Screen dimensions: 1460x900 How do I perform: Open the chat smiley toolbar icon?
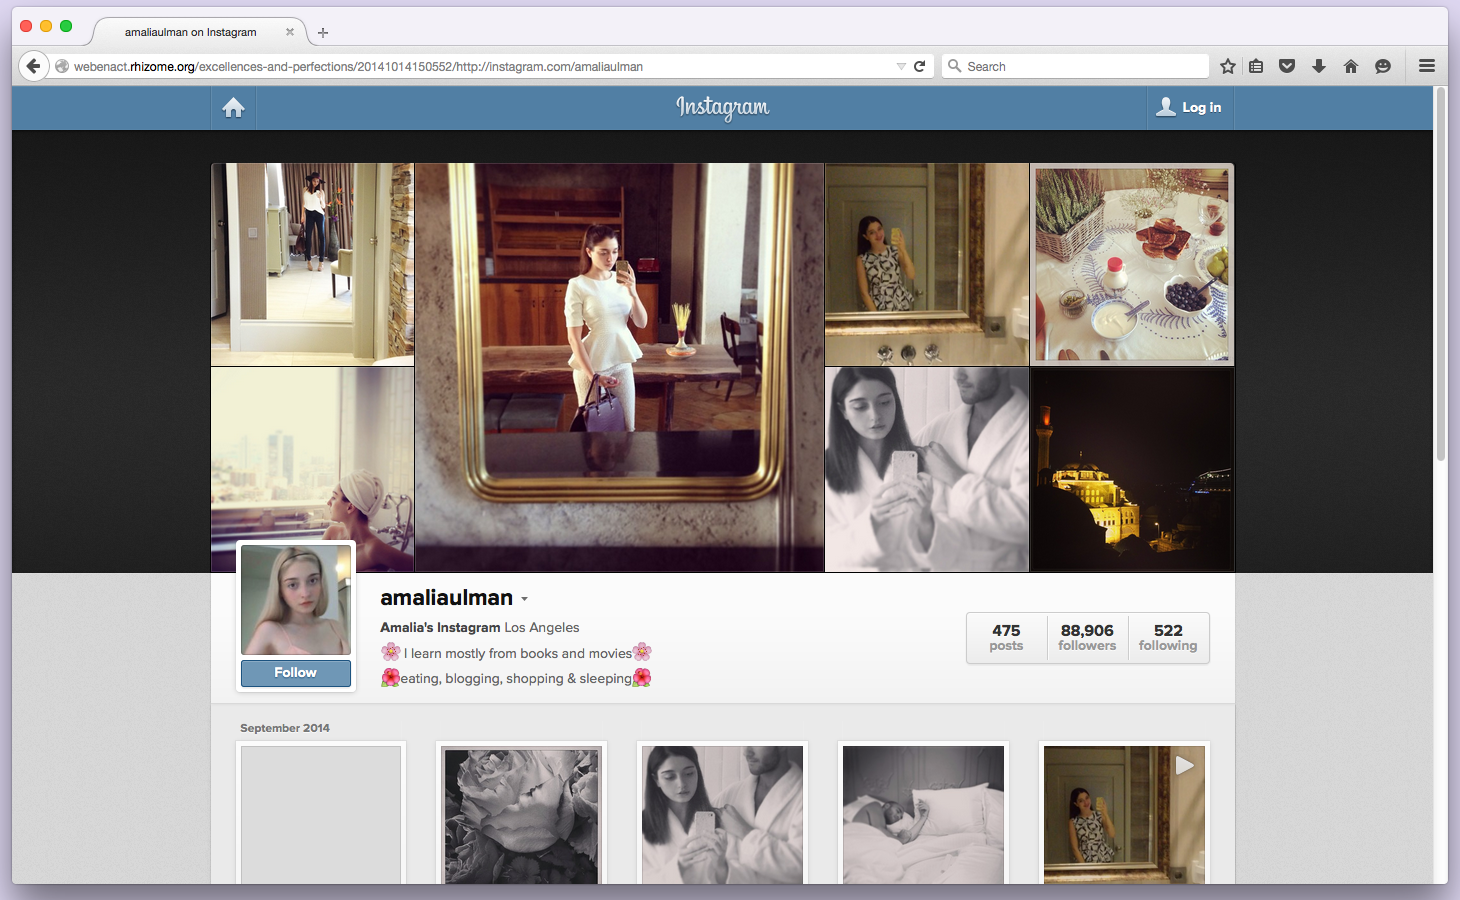coord(1383,66)
